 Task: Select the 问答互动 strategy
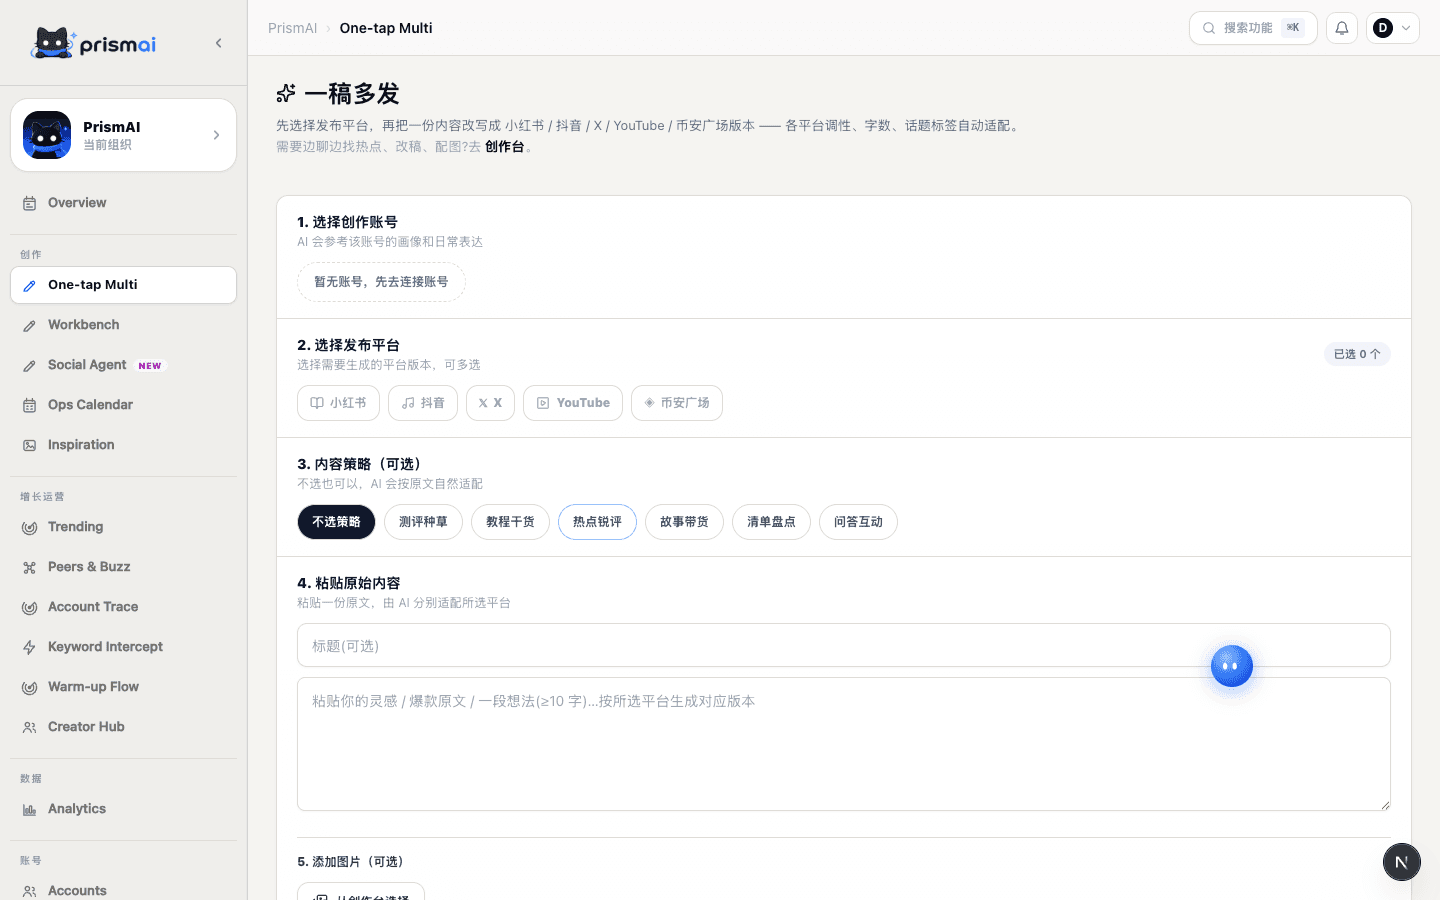click(858, 522)
